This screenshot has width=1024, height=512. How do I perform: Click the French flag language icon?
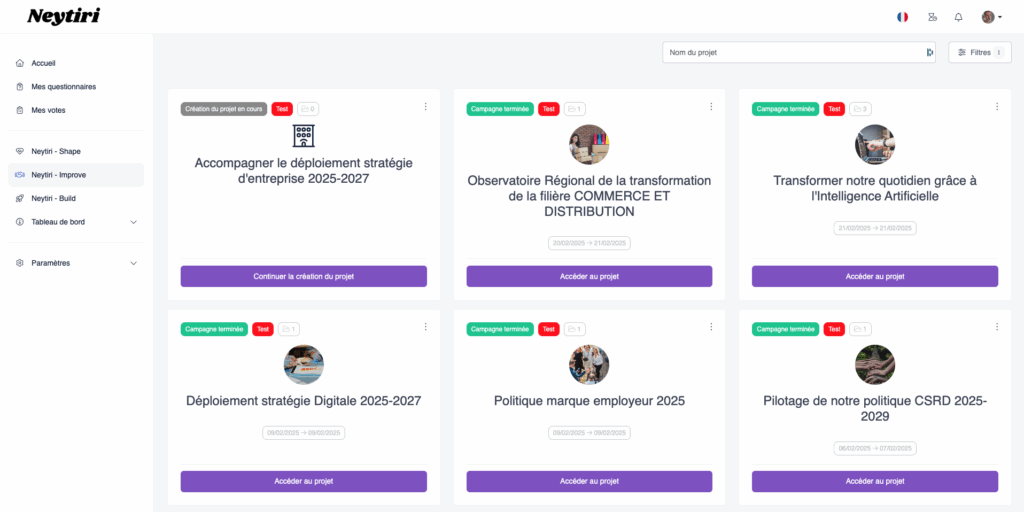902,17
